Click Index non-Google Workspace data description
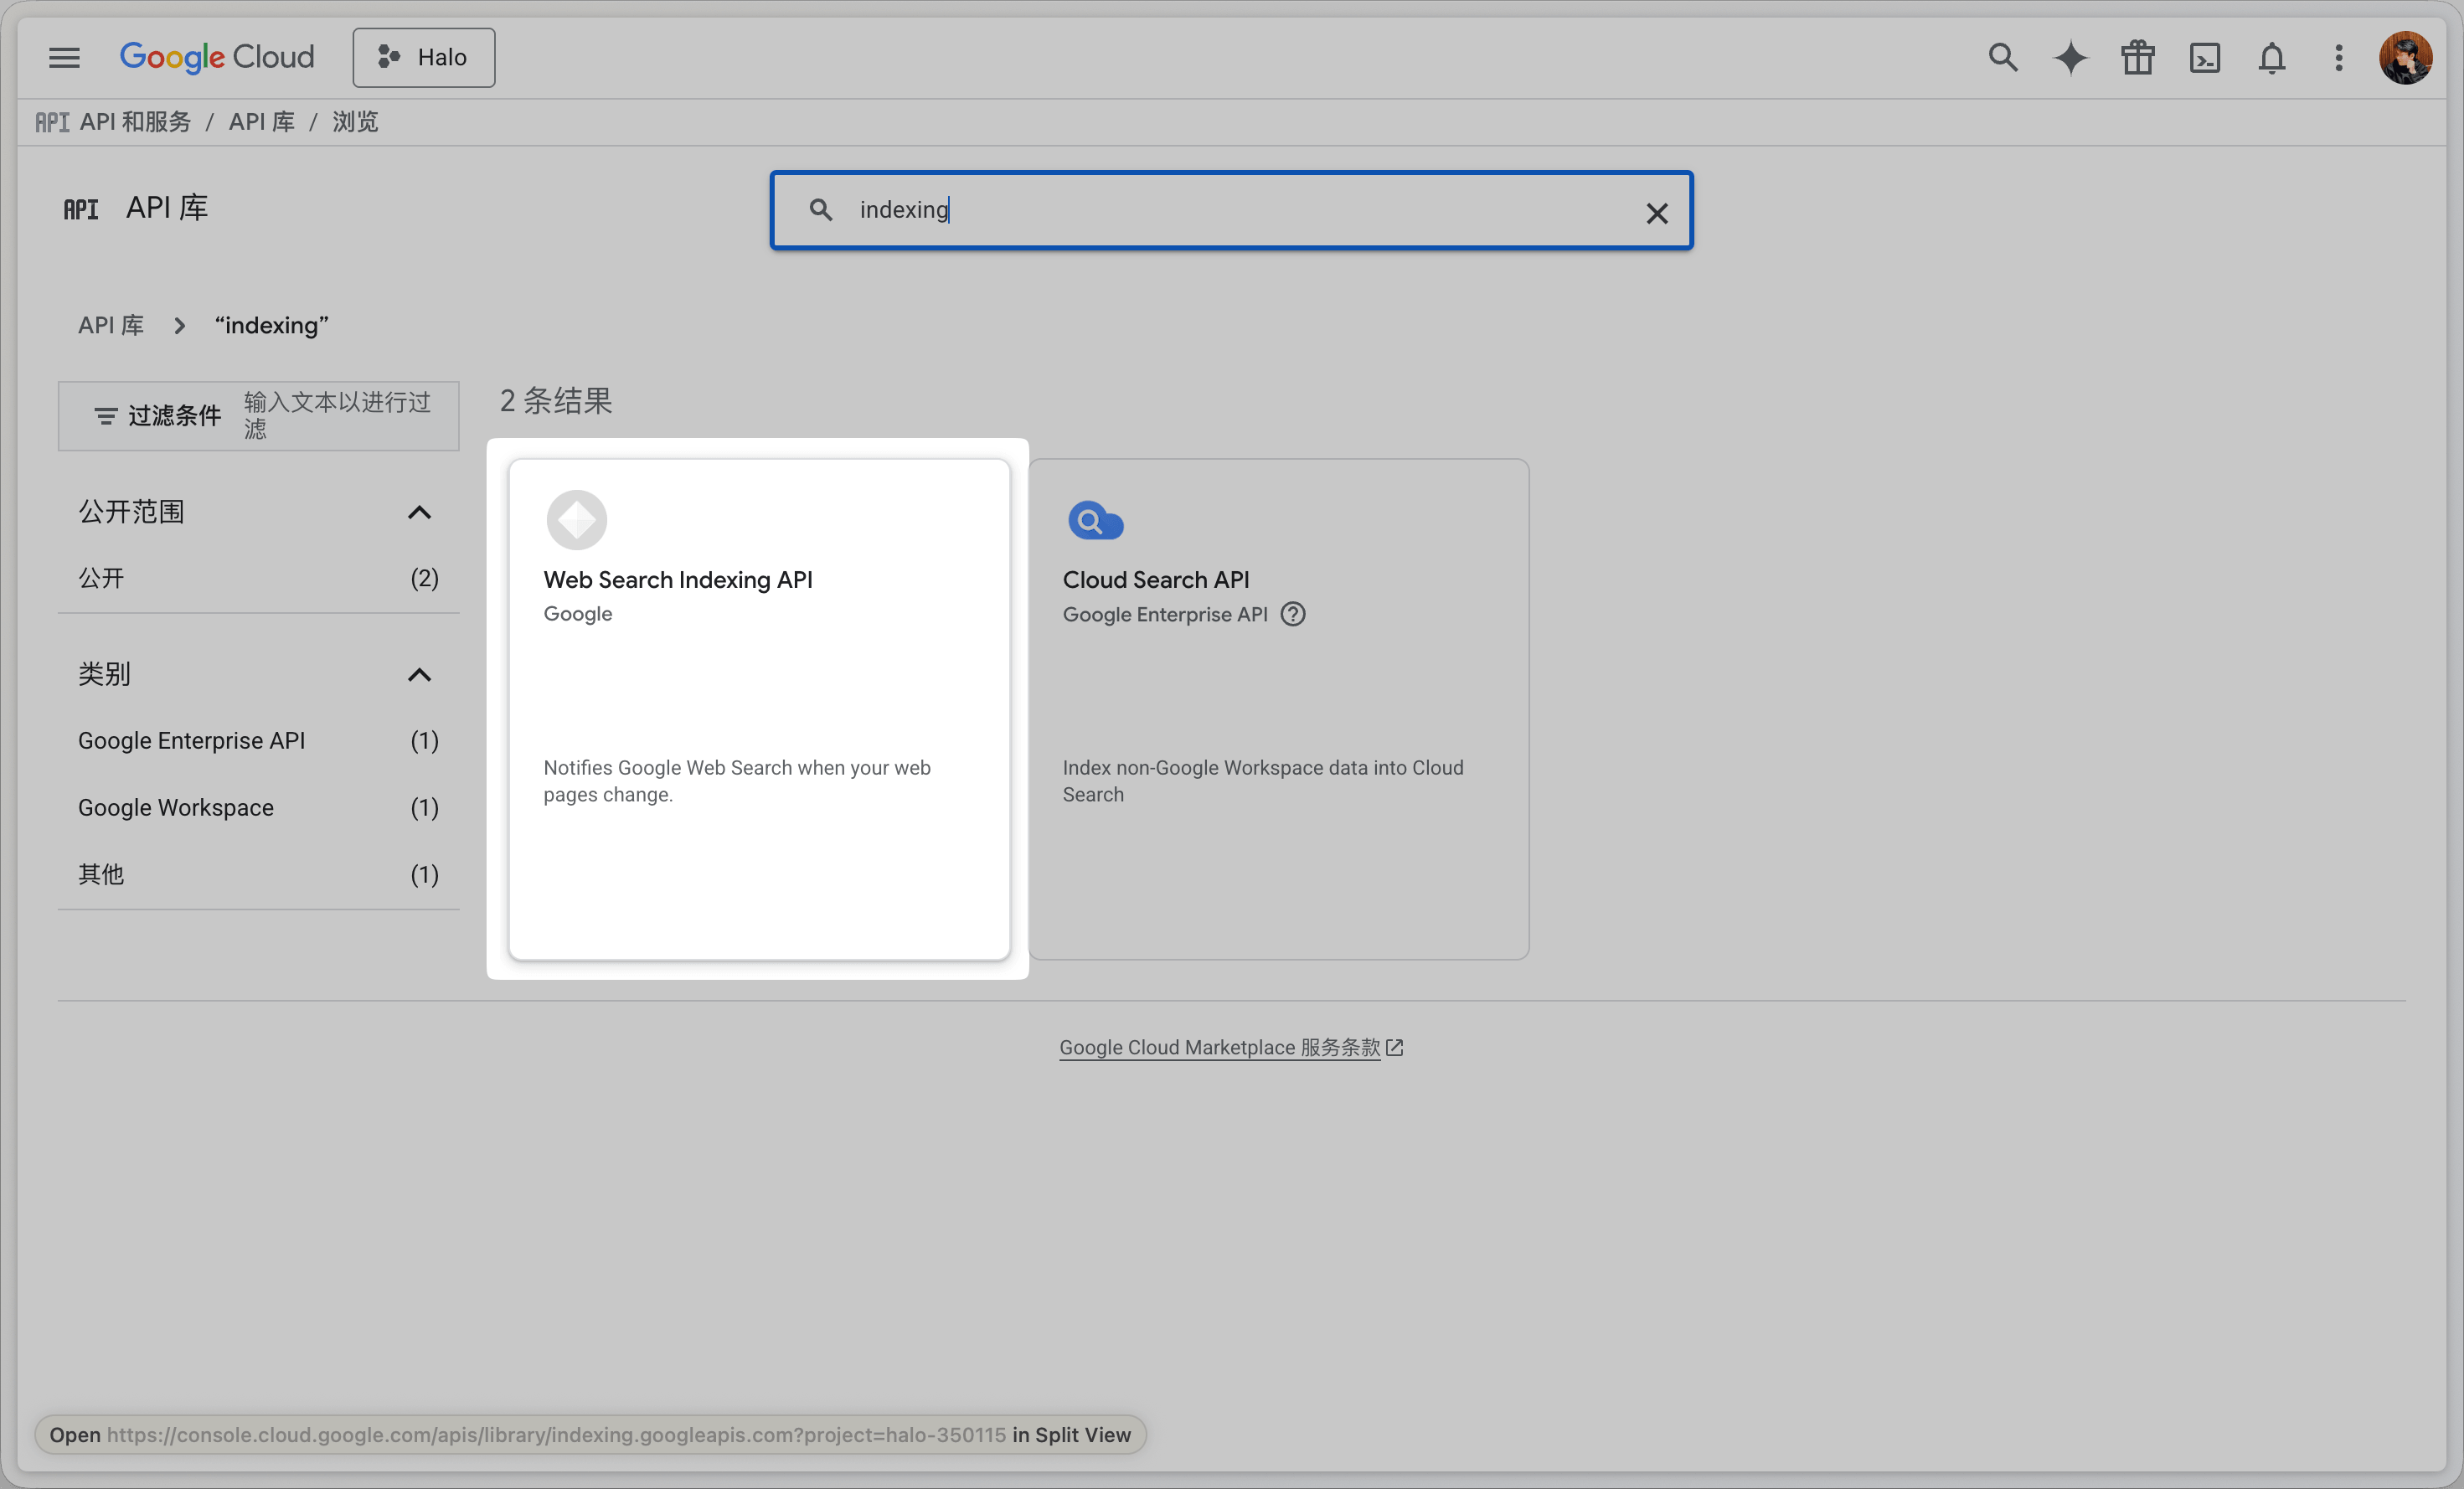 click(x=1263, y=781)
